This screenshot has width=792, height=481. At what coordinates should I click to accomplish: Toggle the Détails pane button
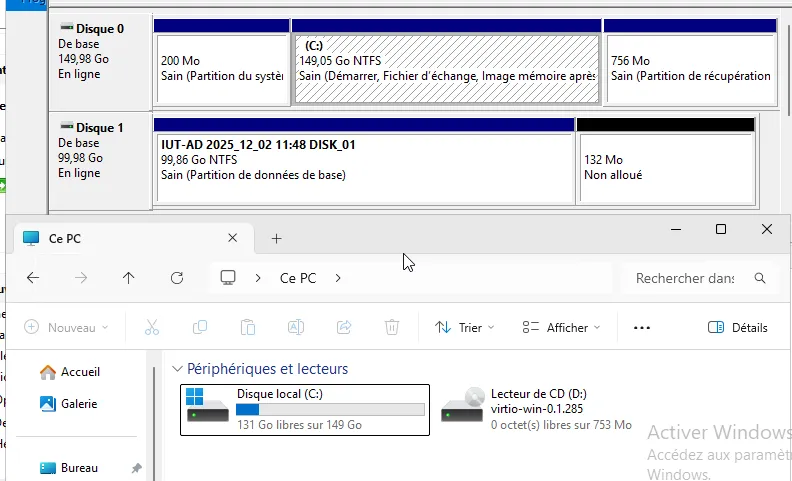tap(737, 327)
